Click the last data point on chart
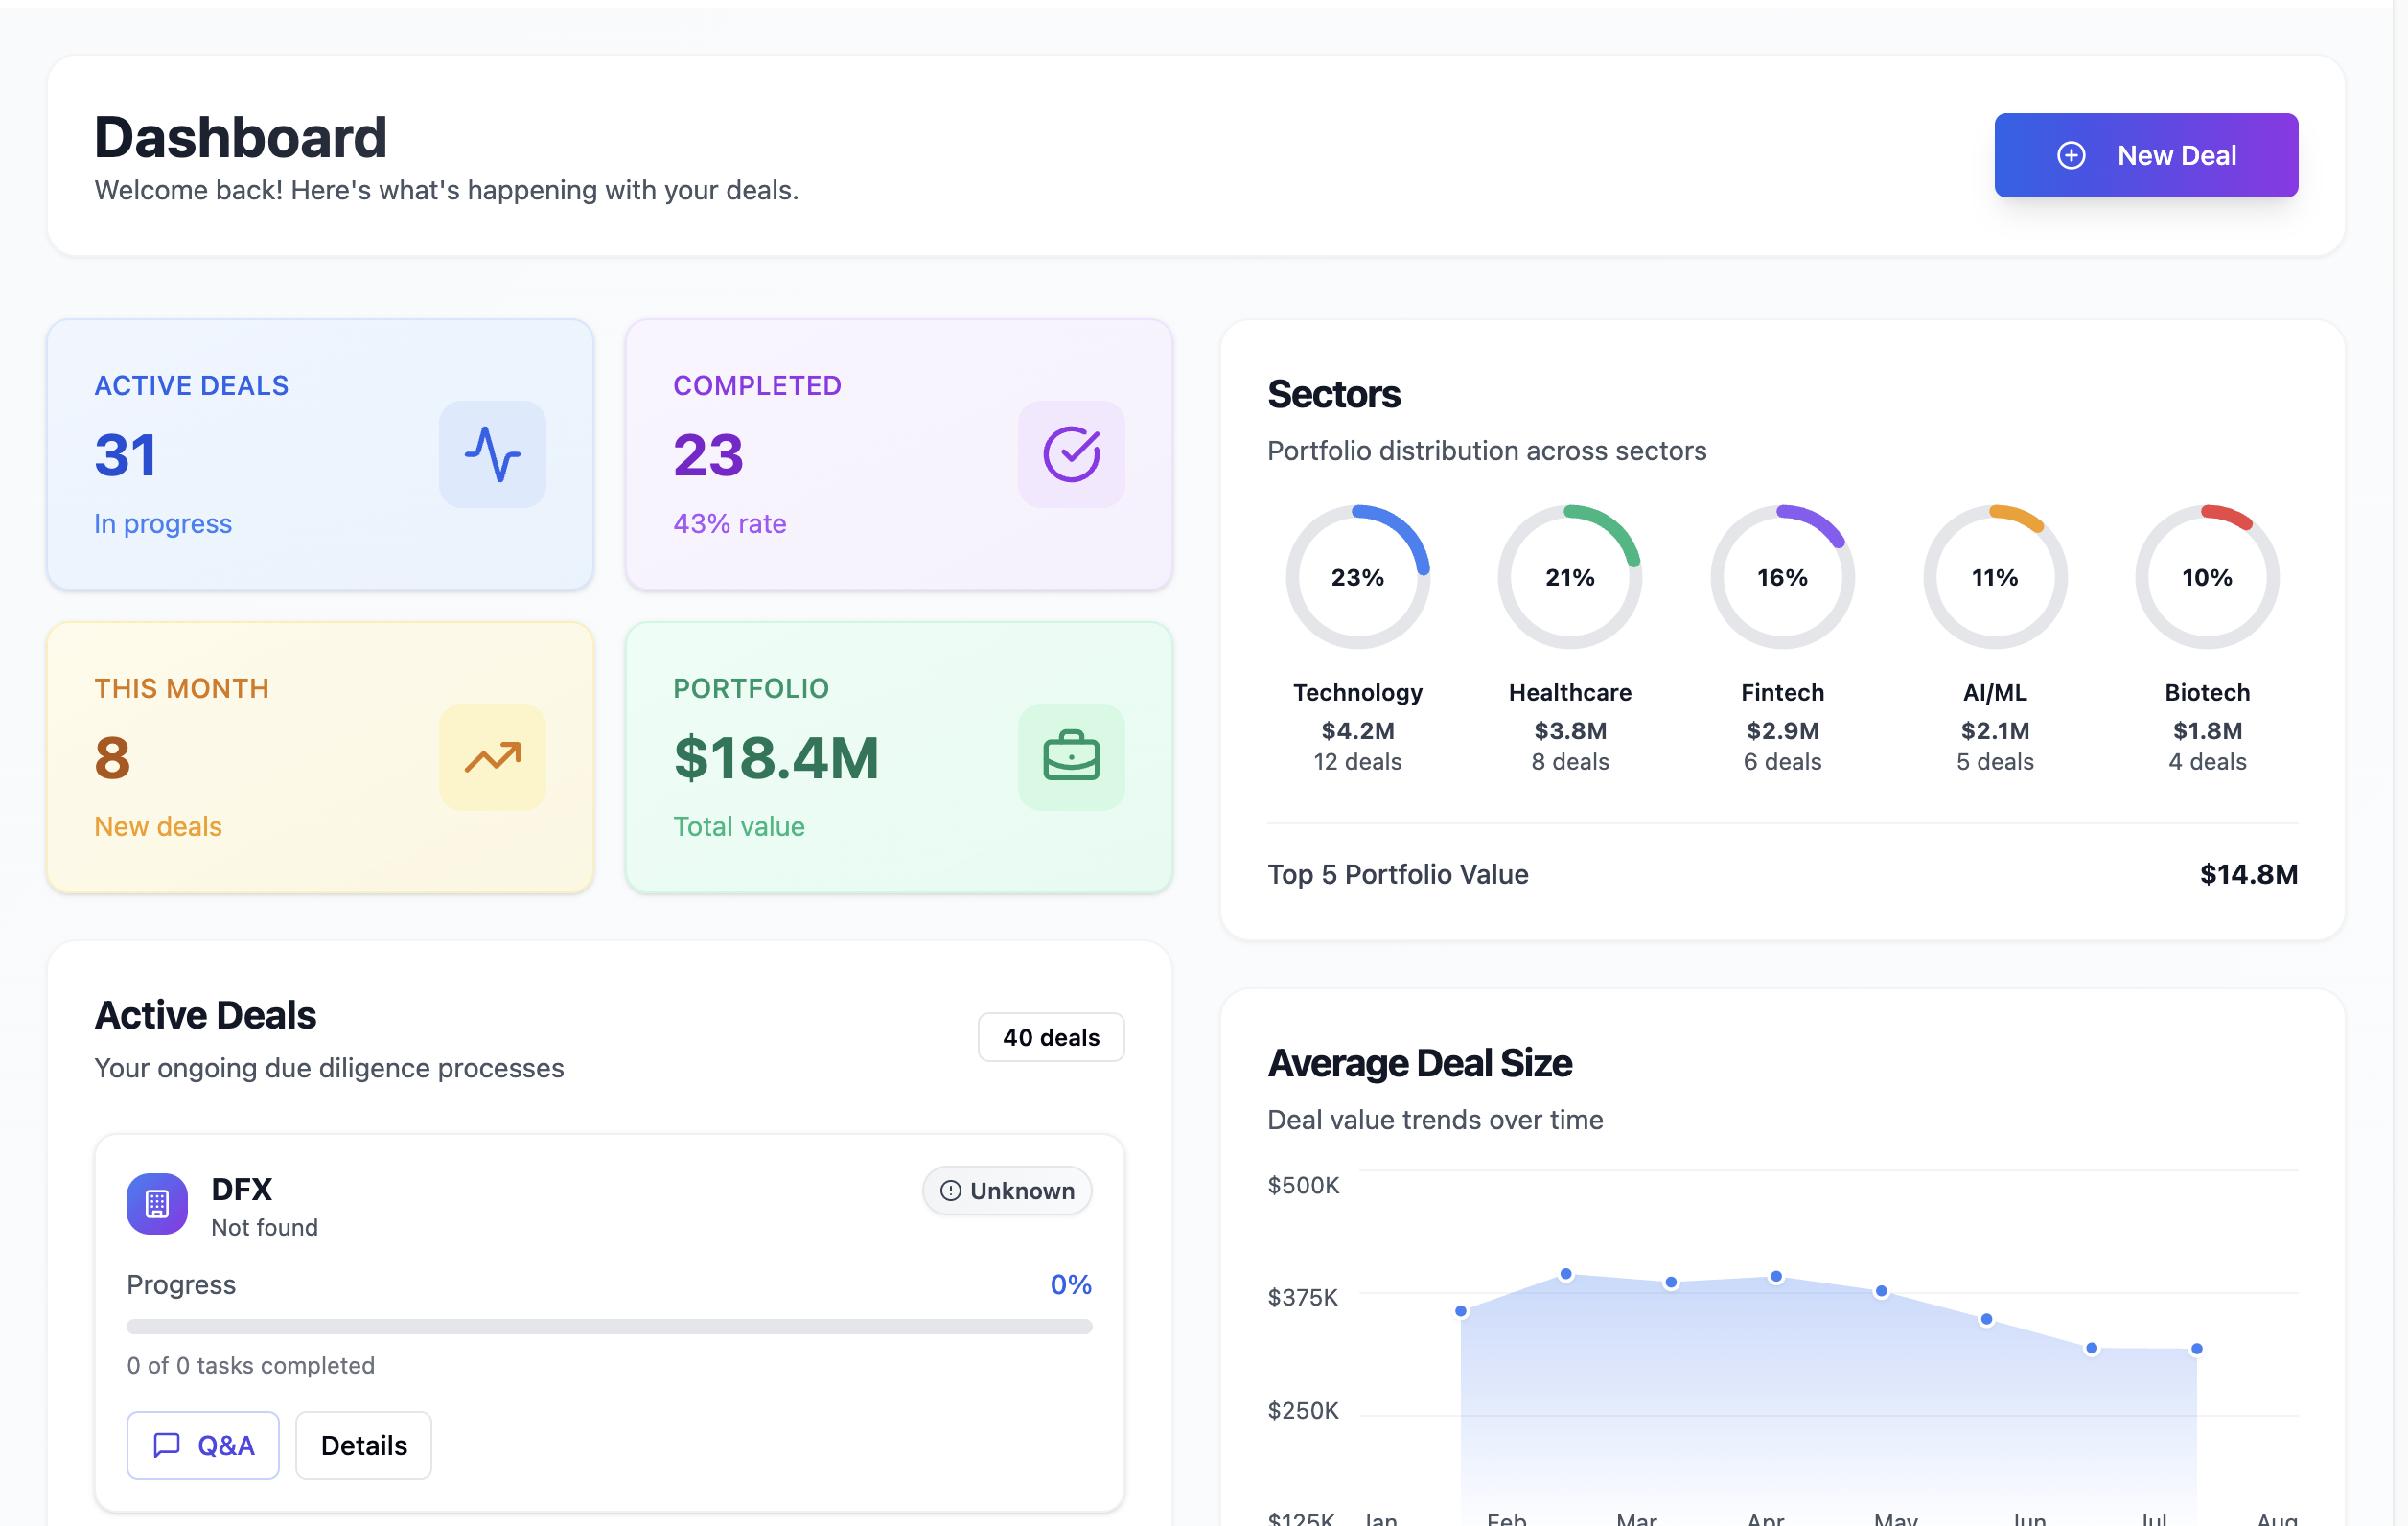This screenshot has height=1526, width=2408. point(2197,1349)
